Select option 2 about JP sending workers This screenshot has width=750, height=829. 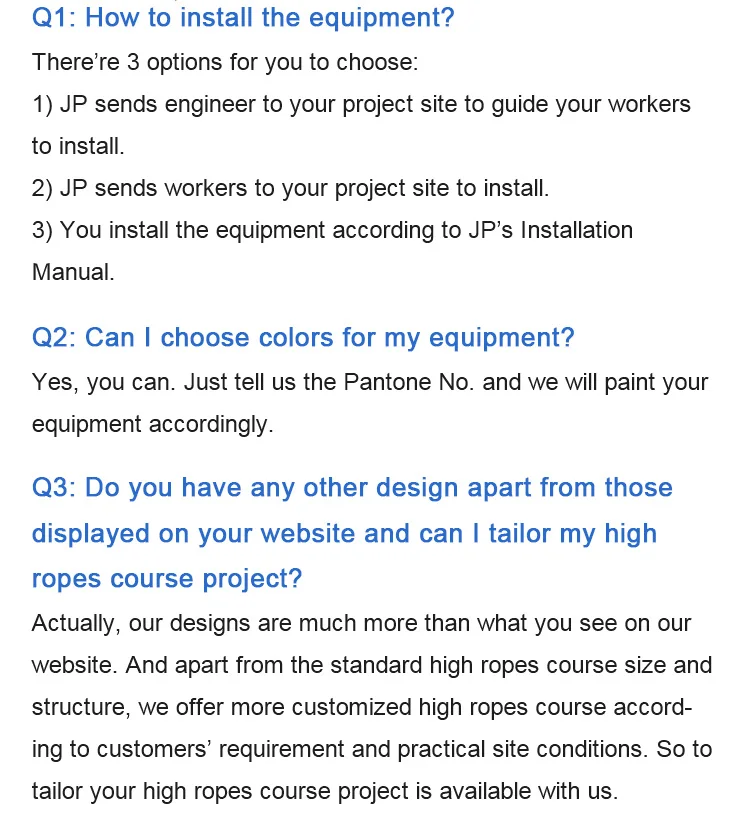click(x=291, y=188)
